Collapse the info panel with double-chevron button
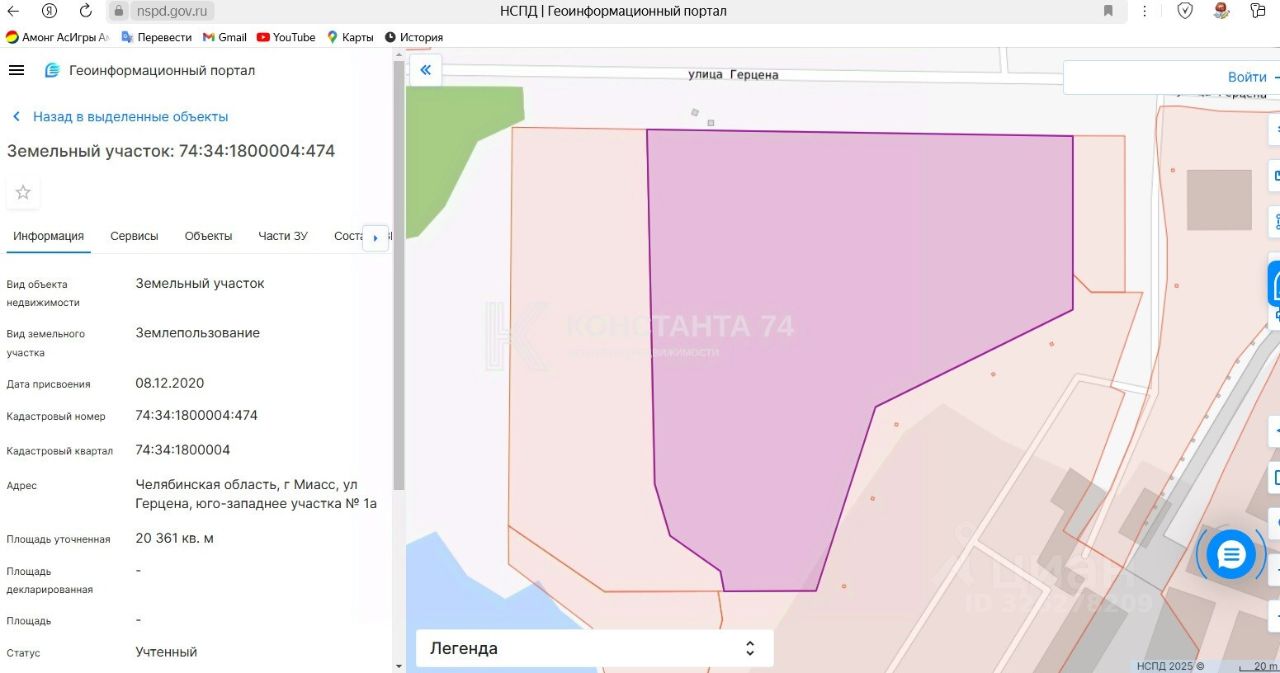The width and height of the screenshot is (1280, 673). click(x=425, y=69)
